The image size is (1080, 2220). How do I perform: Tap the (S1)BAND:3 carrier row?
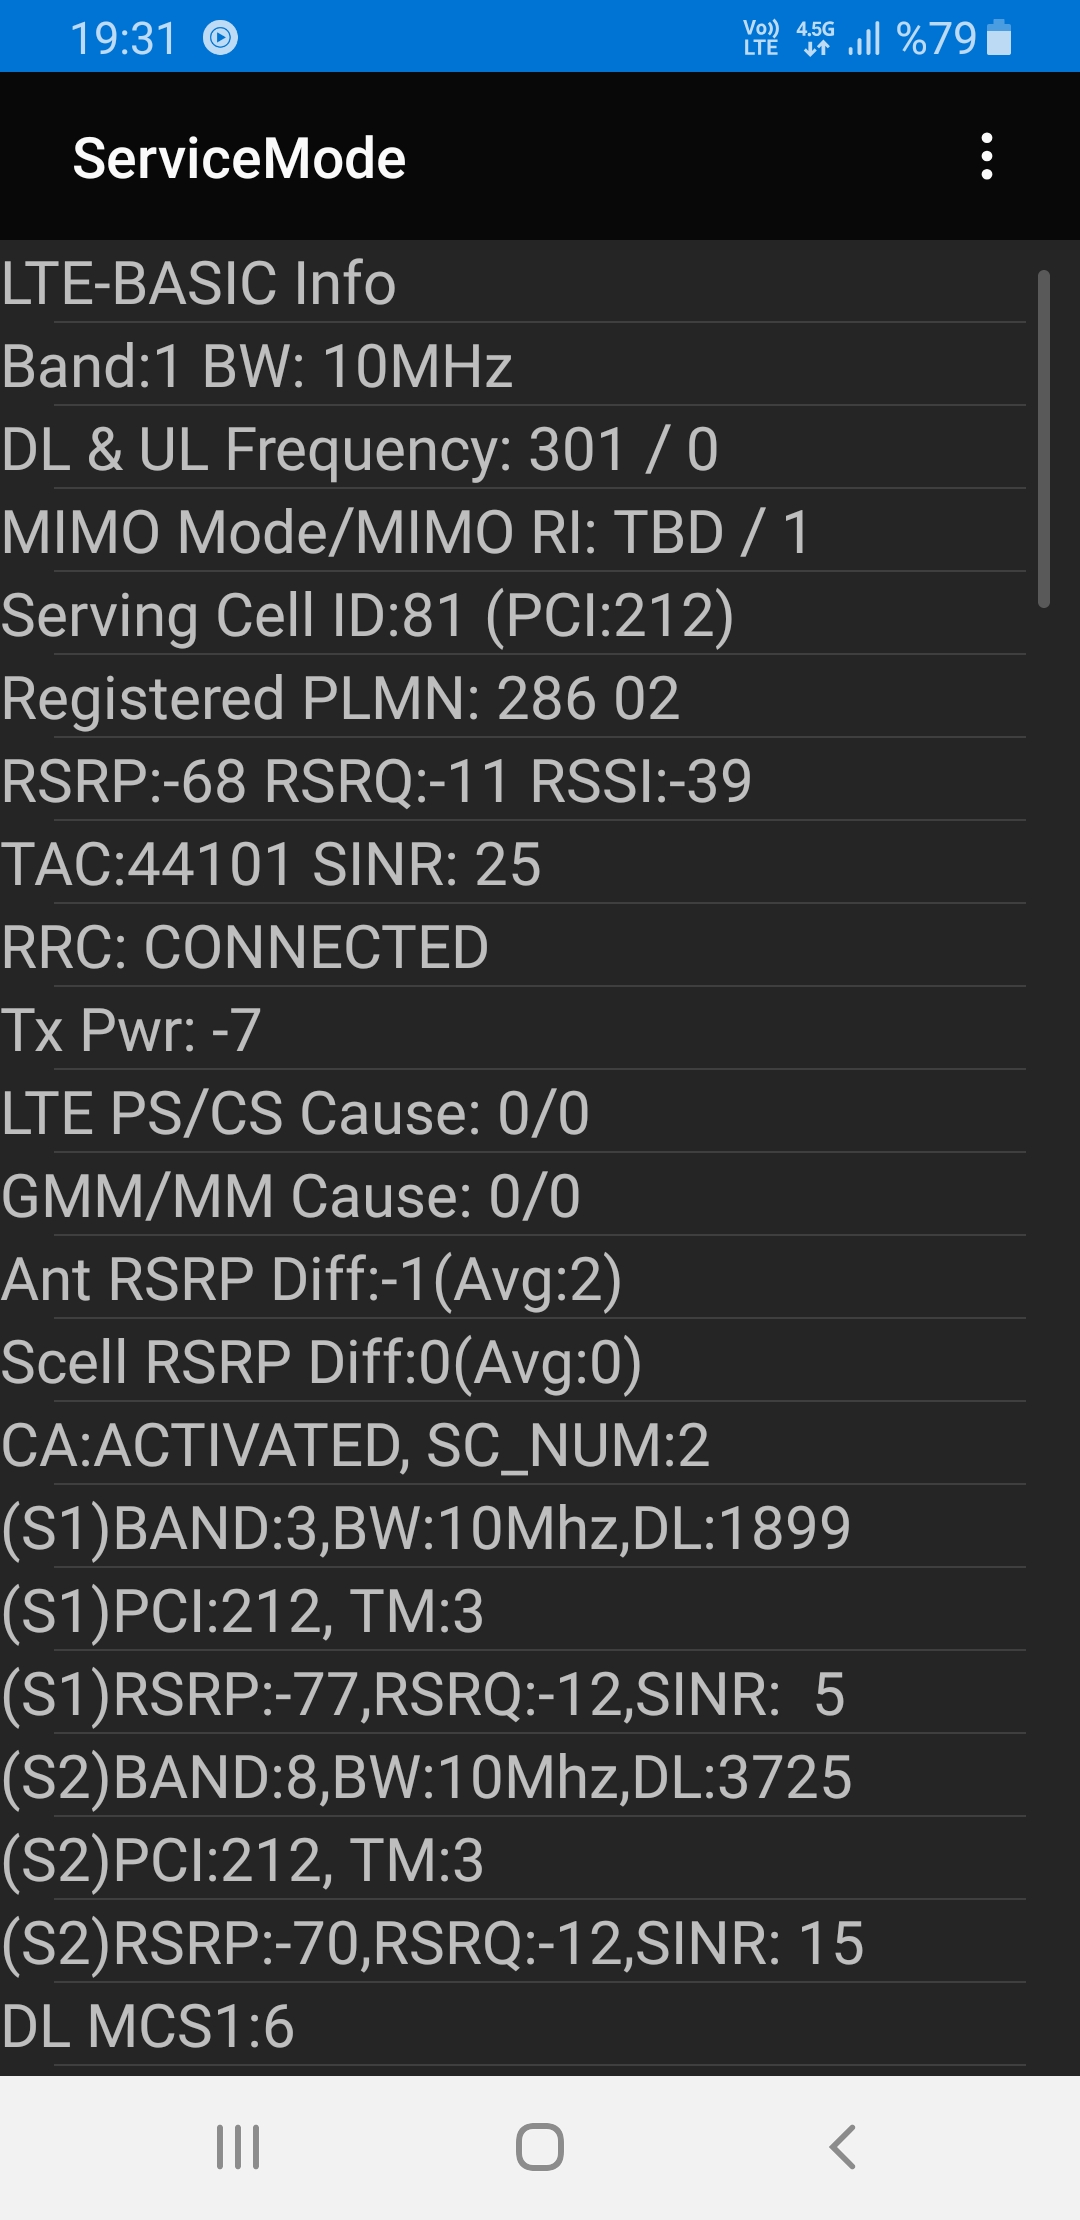tap(513, 1527)
